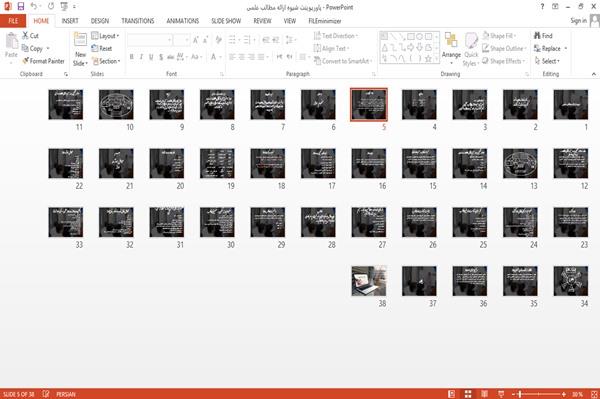This screenshot has height=399, width=600.
Task: Click PERSIAN language indicator
Action: (x=66, y=394)
